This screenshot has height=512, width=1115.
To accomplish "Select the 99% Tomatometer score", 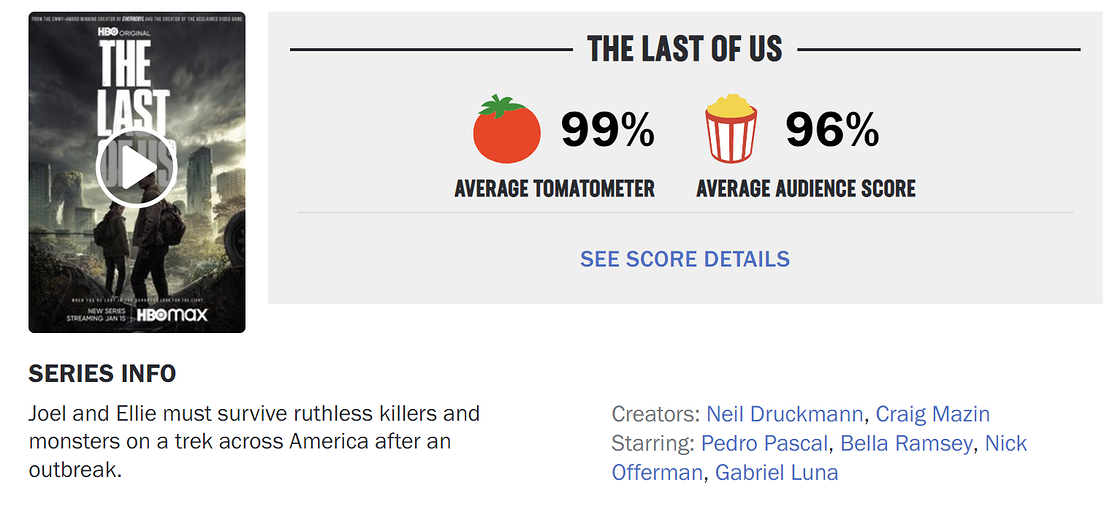I will [607, 130].
